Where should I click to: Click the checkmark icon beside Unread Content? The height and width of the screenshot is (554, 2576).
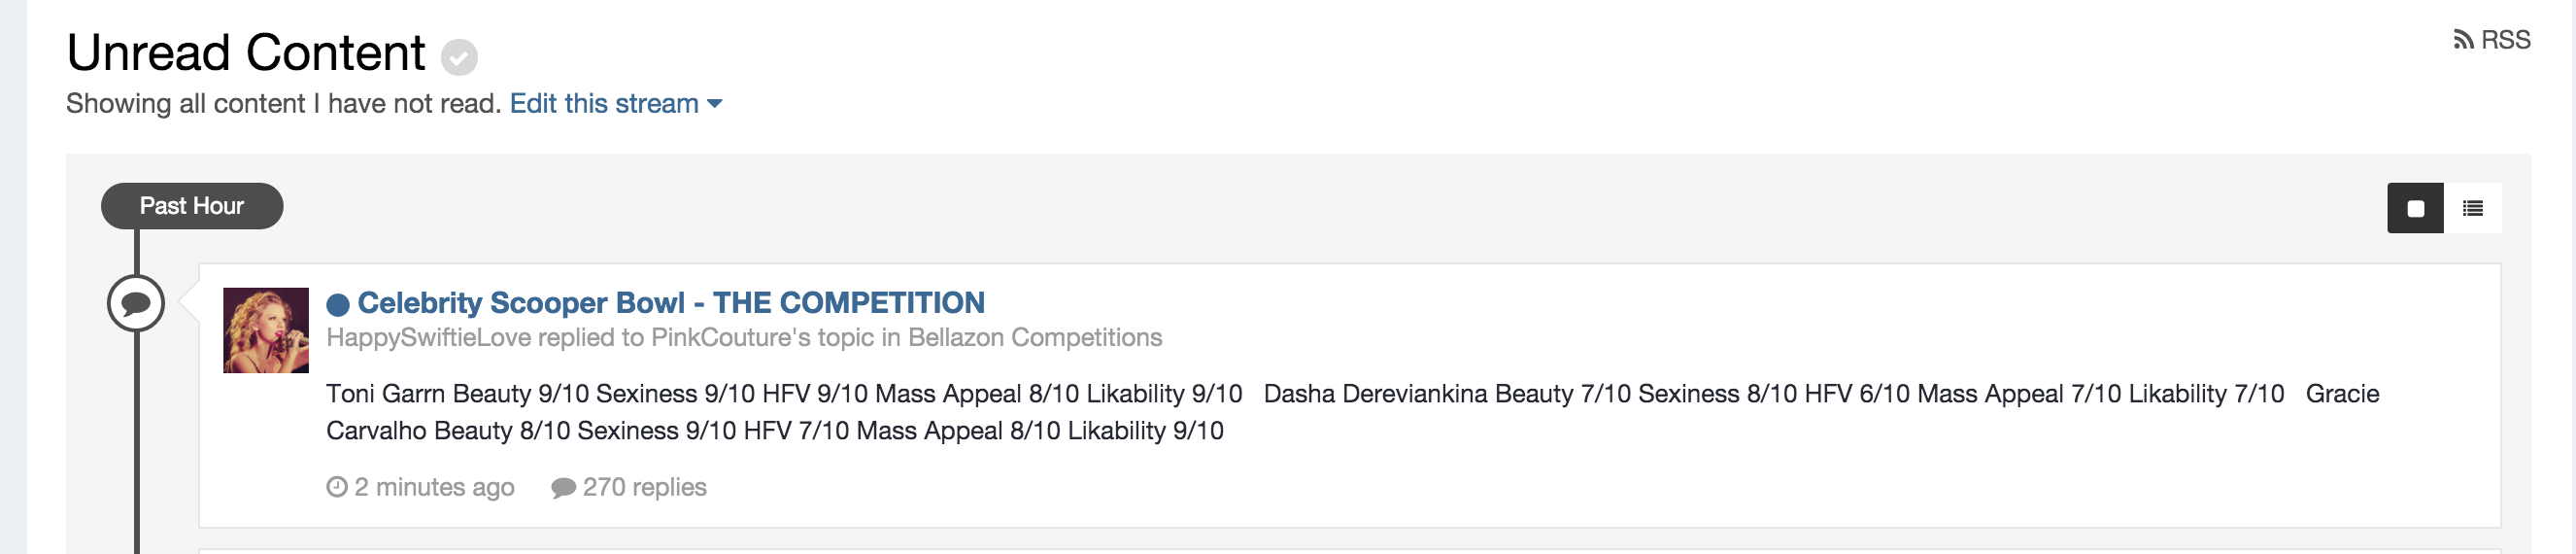click(459, 57)
